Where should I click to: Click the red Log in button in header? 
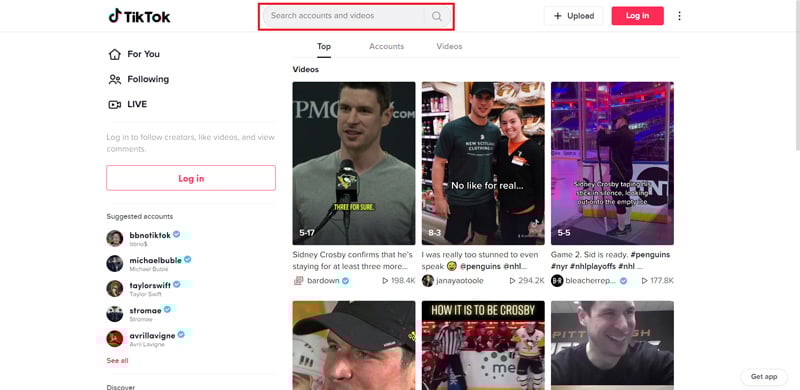[x=637, y=16]
